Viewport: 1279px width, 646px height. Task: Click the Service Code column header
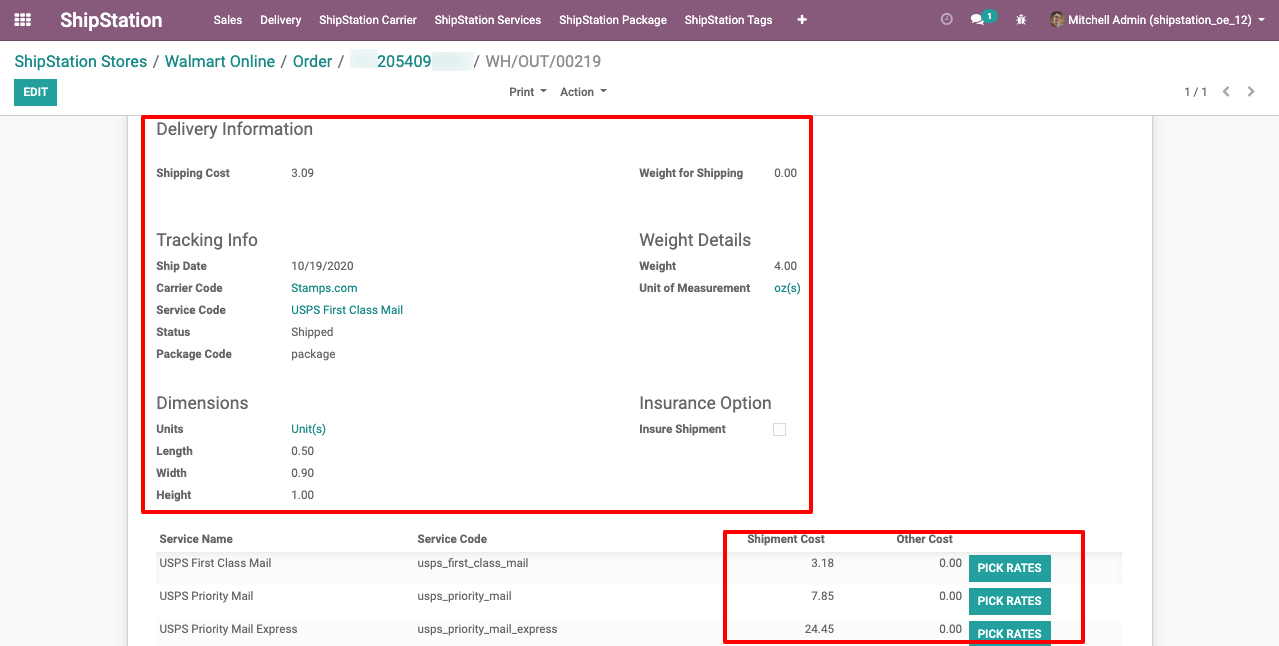452,539
